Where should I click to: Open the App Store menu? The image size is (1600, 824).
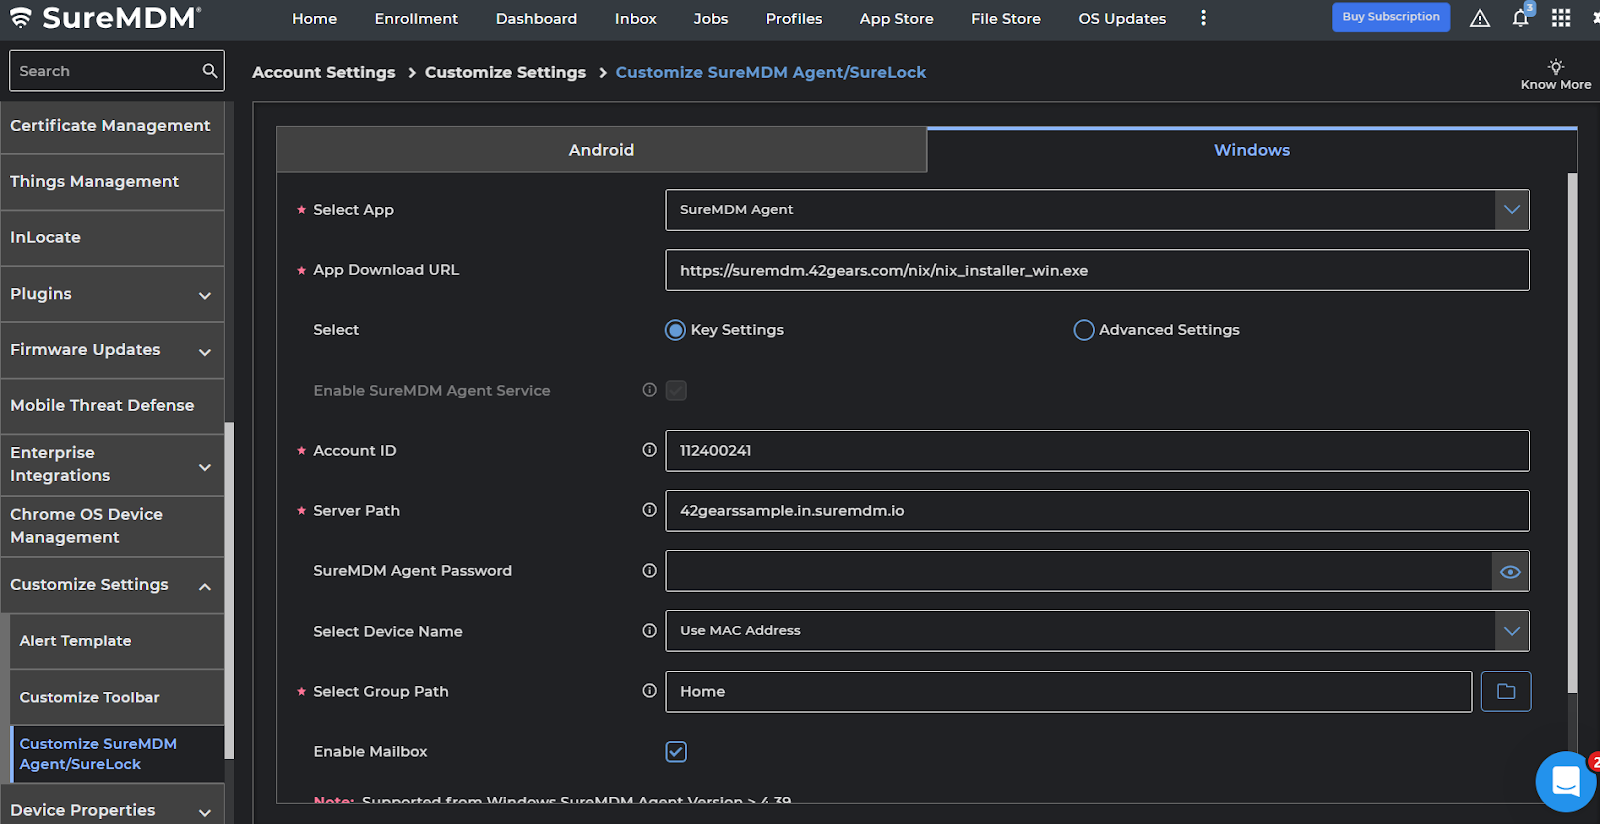click(897, 18)
